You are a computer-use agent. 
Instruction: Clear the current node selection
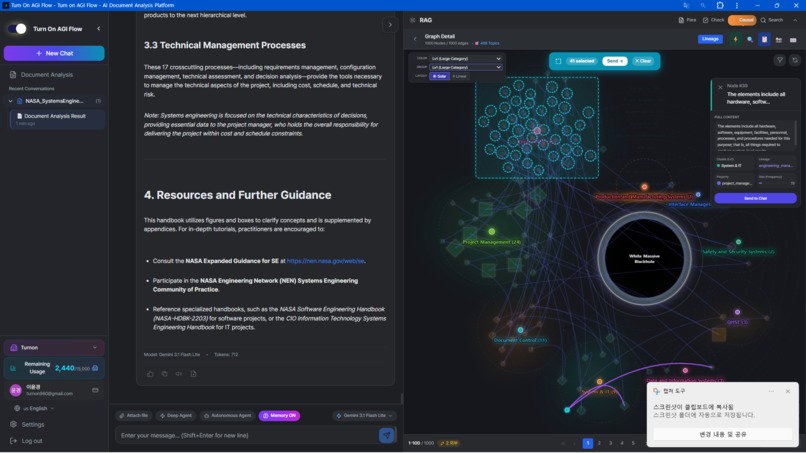(x=643, y=61)
